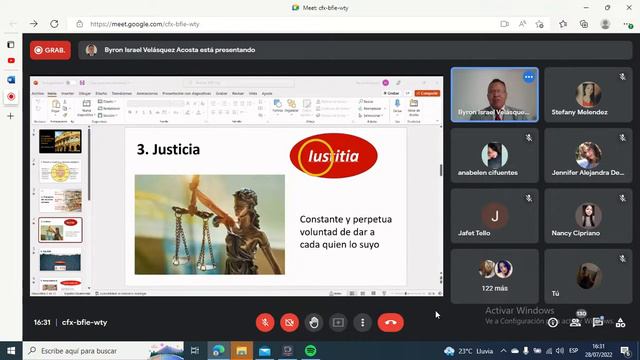The width and height of the screenshot is (640, 360).
Task: Click the 3. Justicia slide title
Action: pyautogui.click(x=168, y=149)
